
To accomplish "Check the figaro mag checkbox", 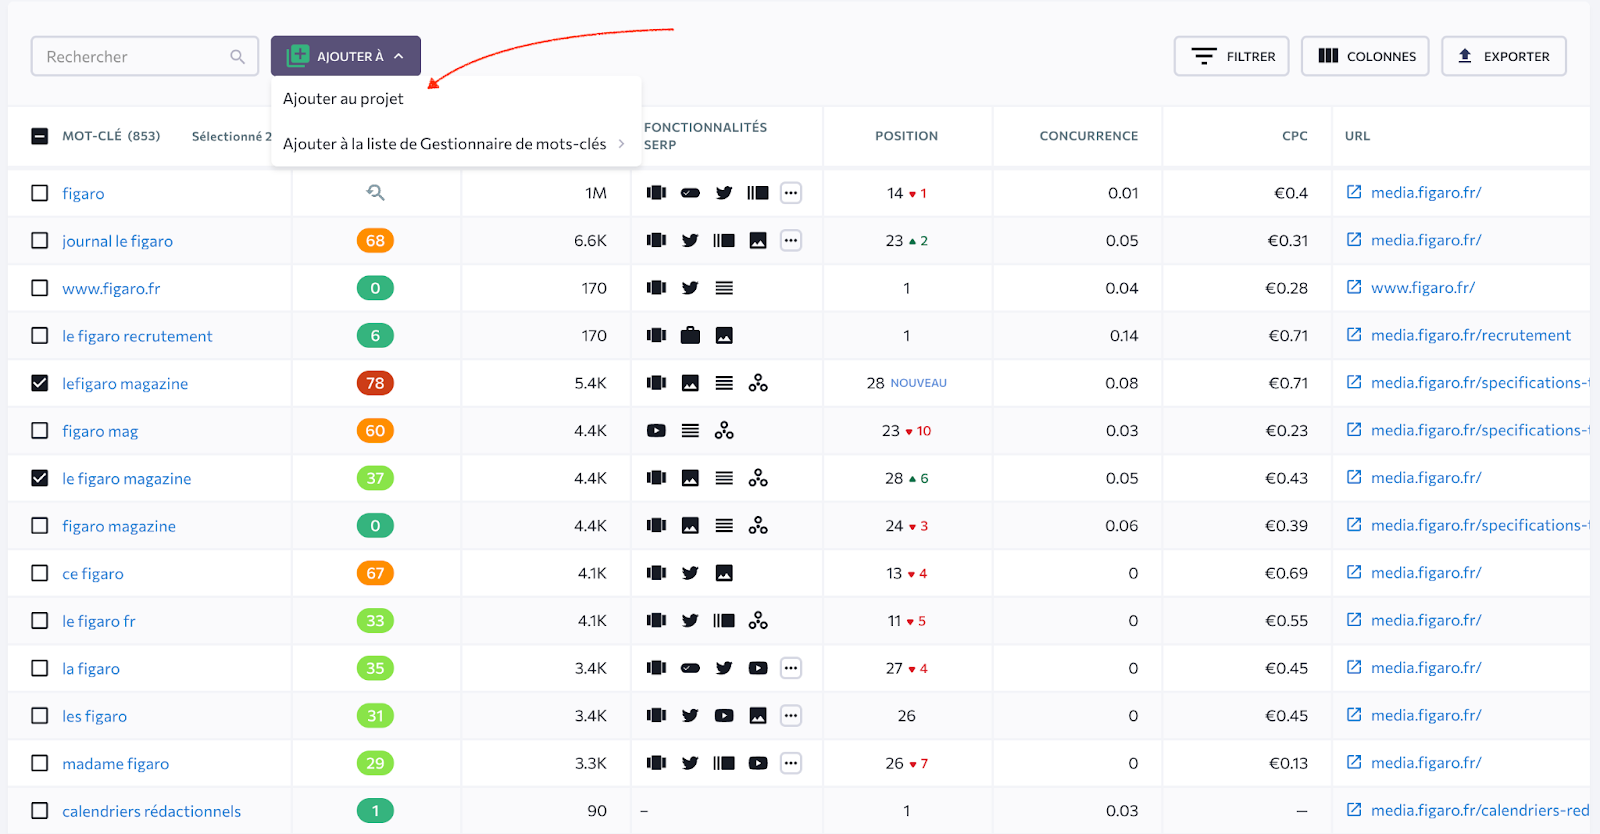I will (40, 430).
